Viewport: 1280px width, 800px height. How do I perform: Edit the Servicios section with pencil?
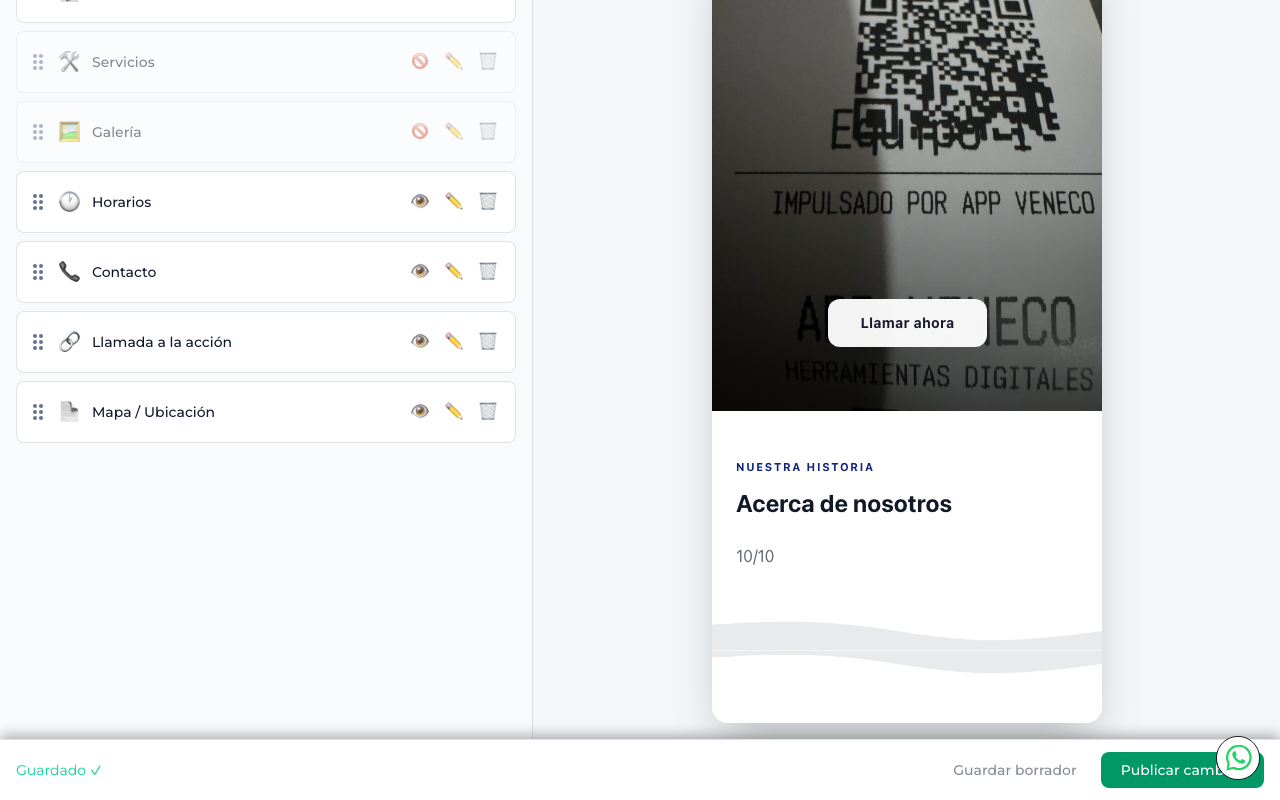point(454,61)
